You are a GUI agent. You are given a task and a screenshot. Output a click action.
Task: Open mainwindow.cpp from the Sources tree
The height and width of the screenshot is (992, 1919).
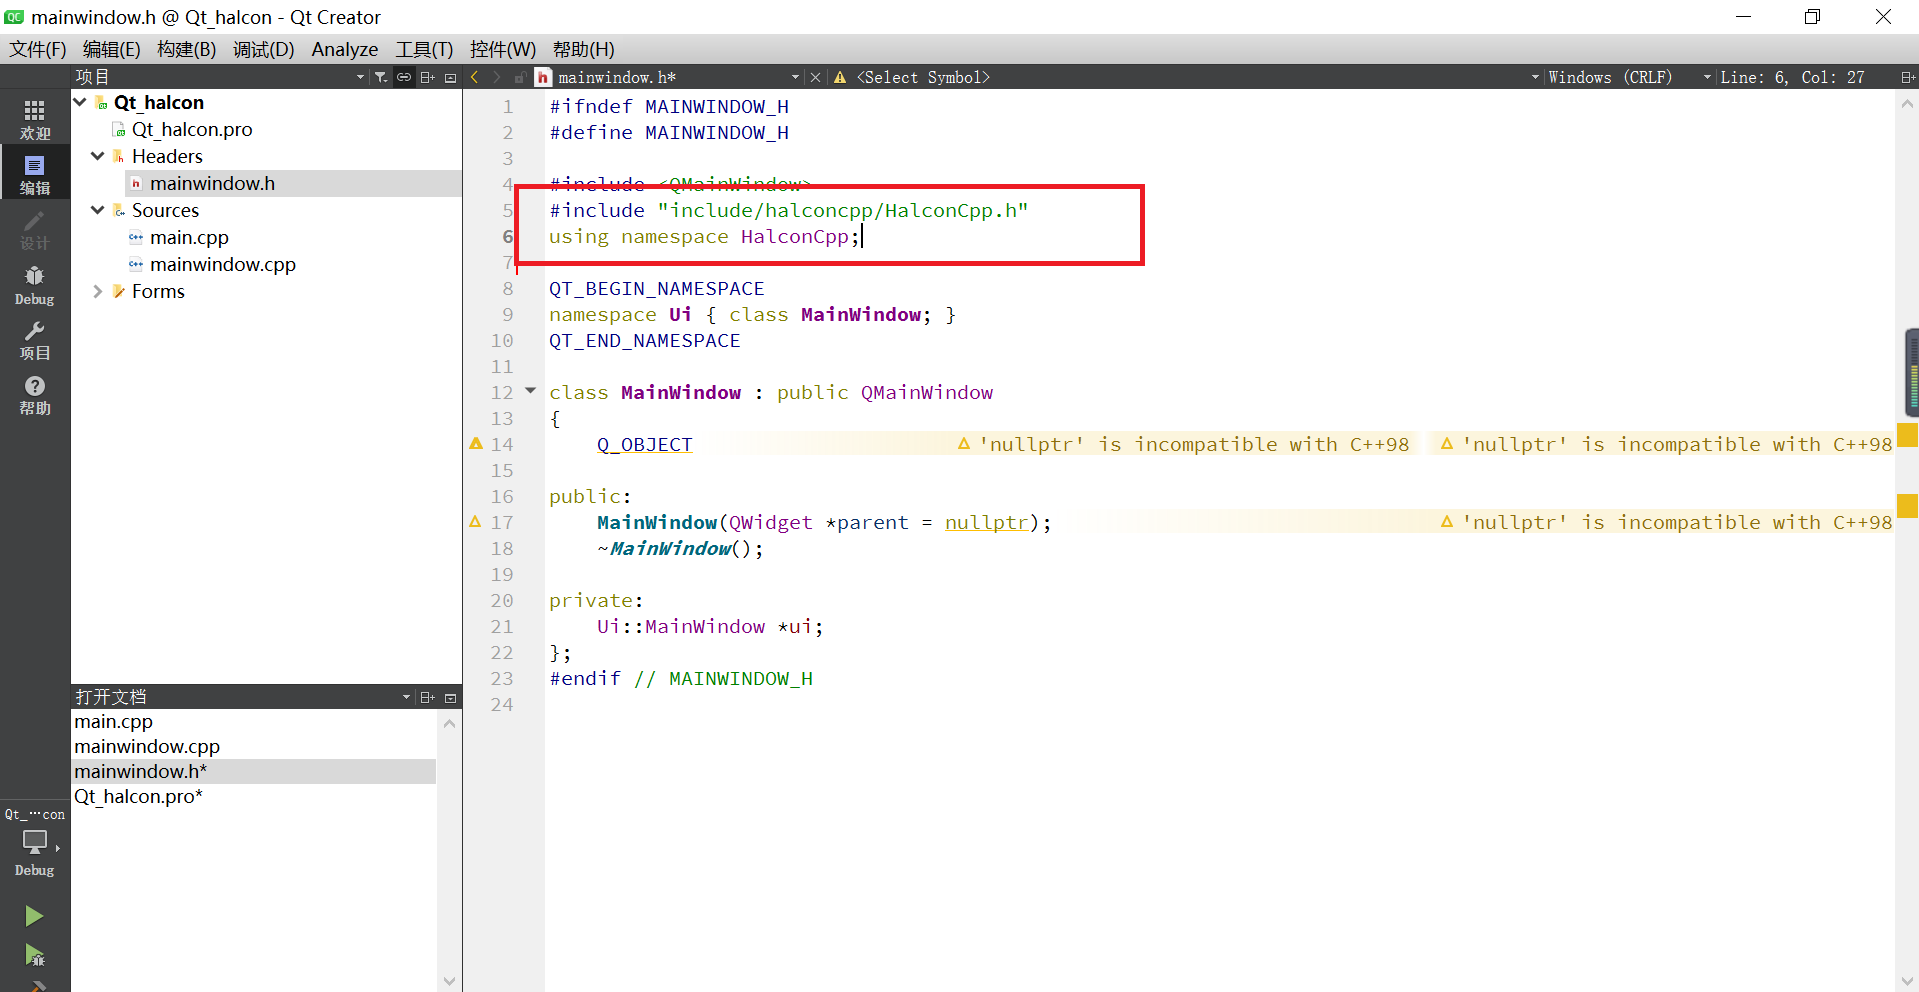tap(222, 264)
